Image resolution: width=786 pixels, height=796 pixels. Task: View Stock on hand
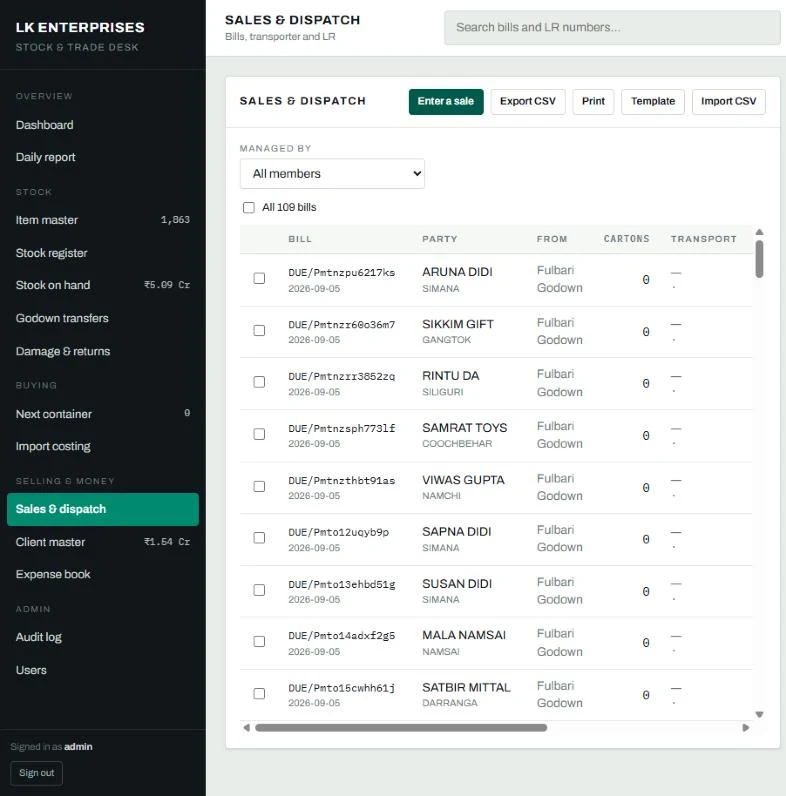coord(103,285)
